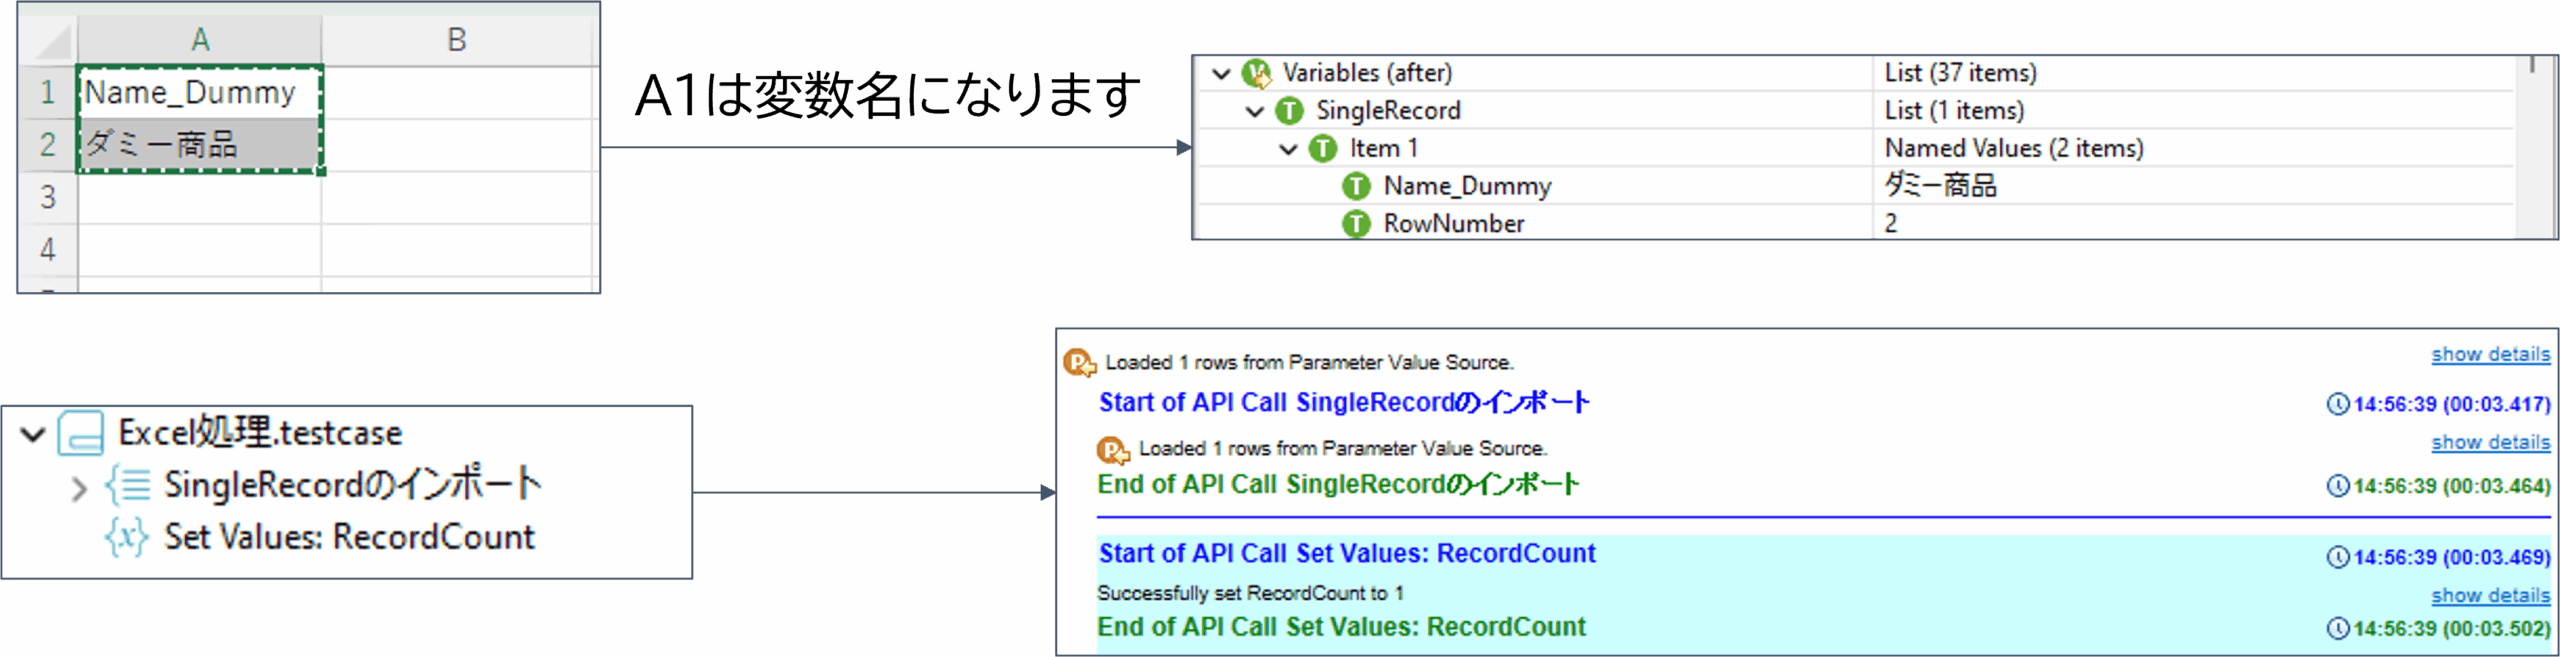Select cell A1 containing Name_Dummy
Image resolution: width=2560 pixels, height=657 pixels.
click(200, 93)
